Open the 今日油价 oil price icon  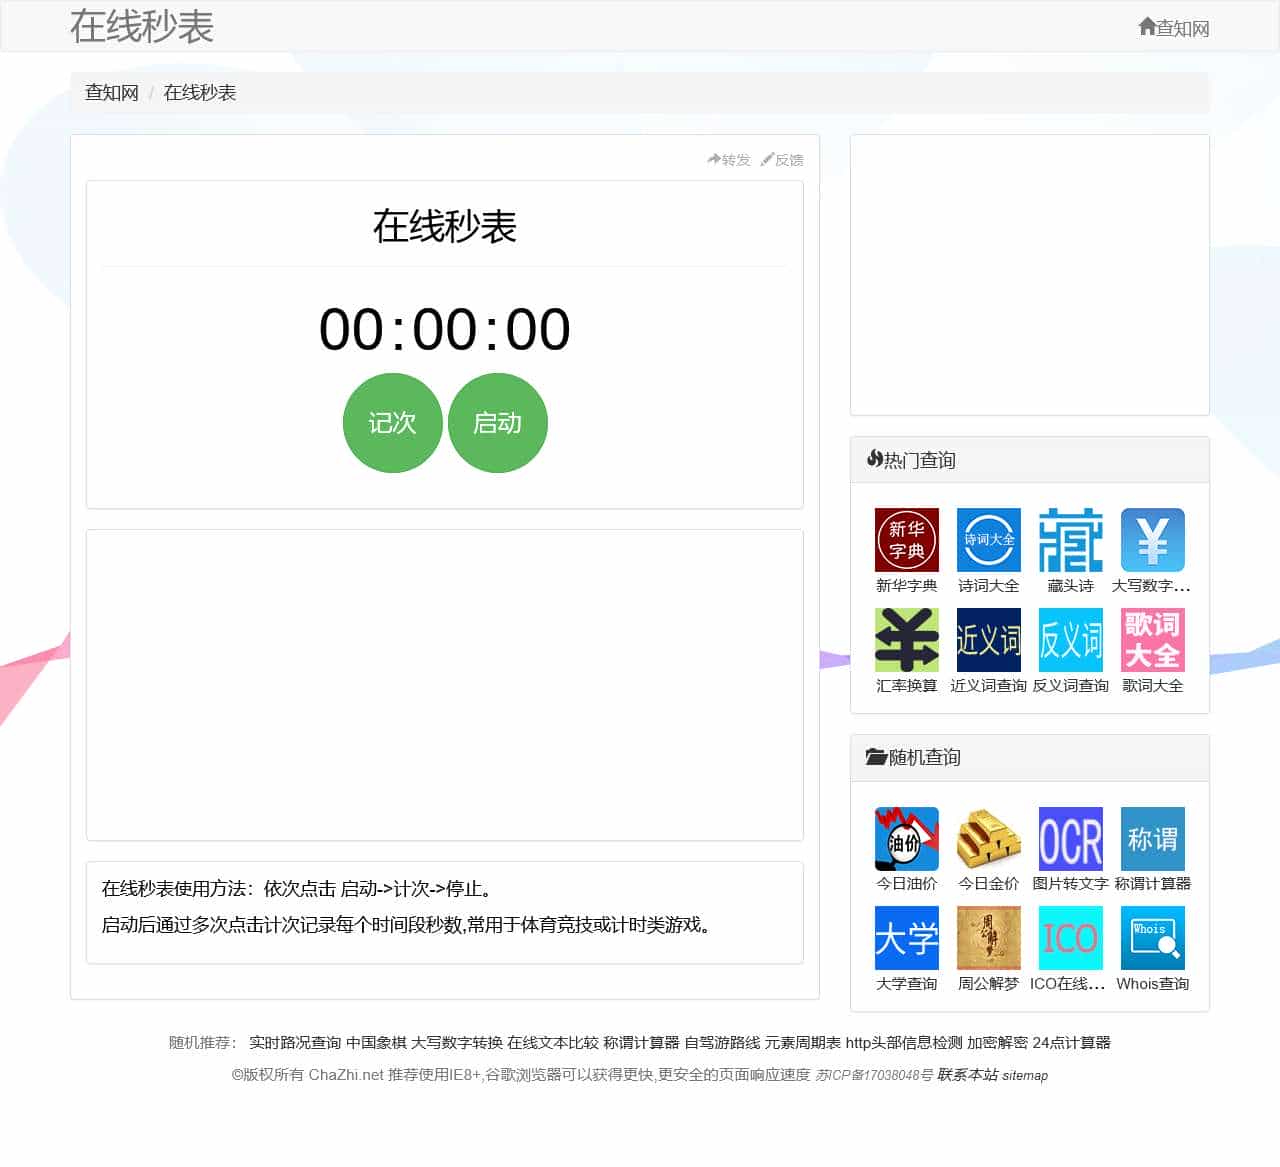click(x=905, y=840)
